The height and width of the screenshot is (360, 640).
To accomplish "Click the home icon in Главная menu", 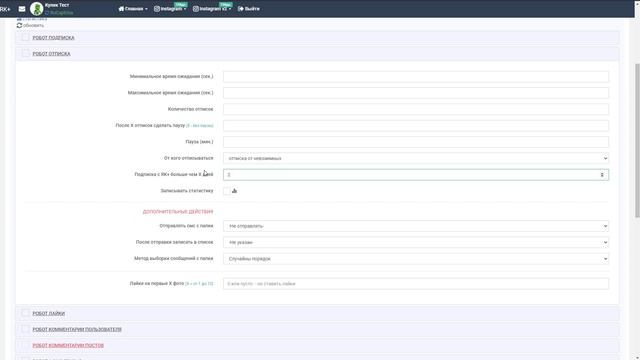I will [121, 9].
